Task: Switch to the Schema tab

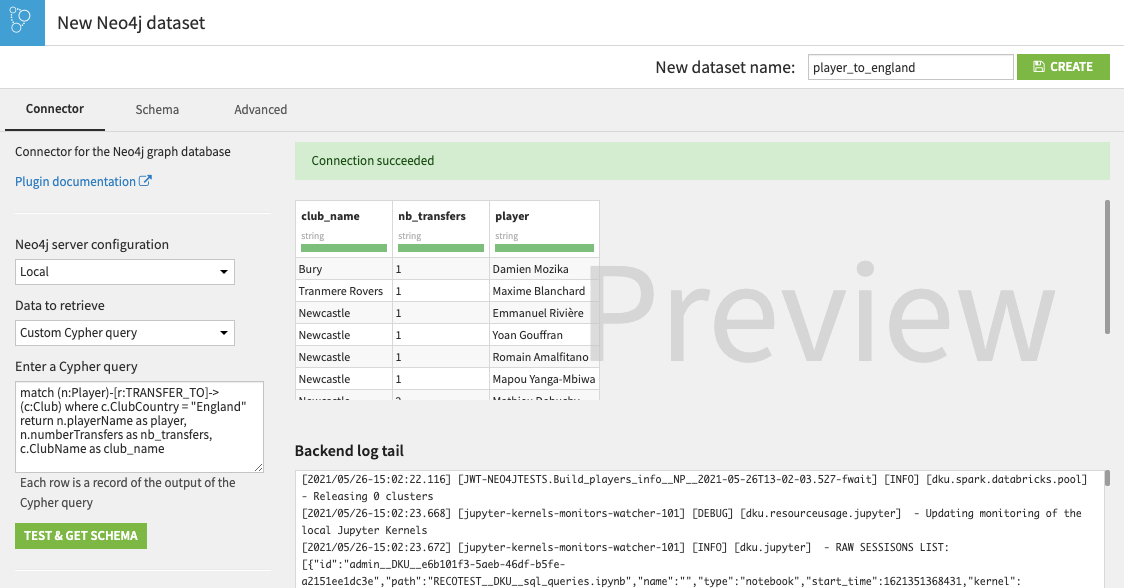Action: (157, 110)
